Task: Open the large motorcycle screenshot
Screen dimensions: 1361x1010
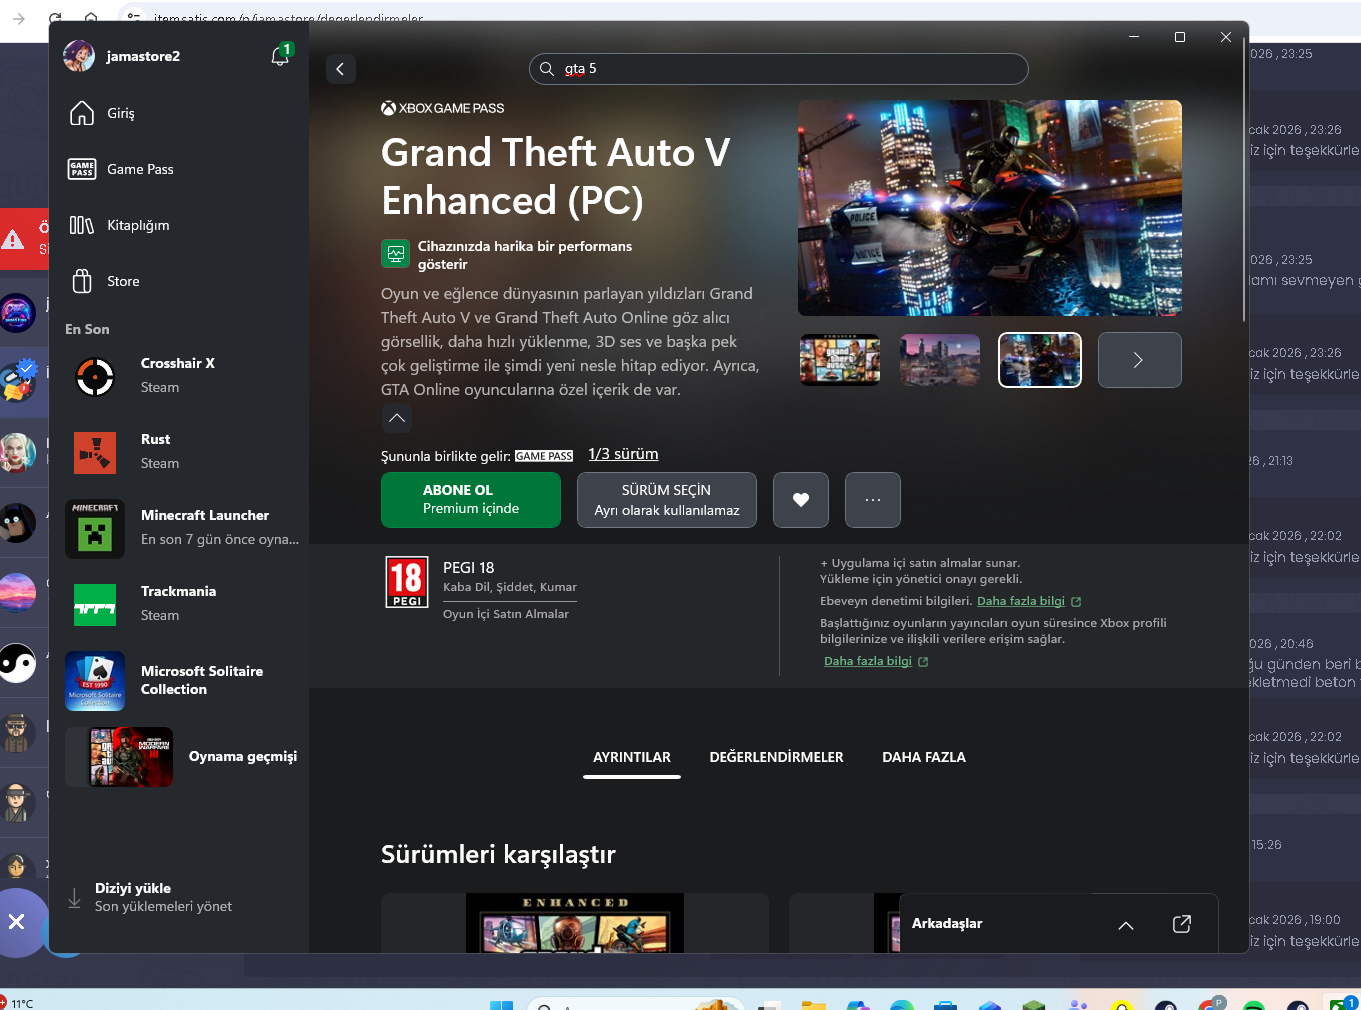Action: (x=990, y=208)
